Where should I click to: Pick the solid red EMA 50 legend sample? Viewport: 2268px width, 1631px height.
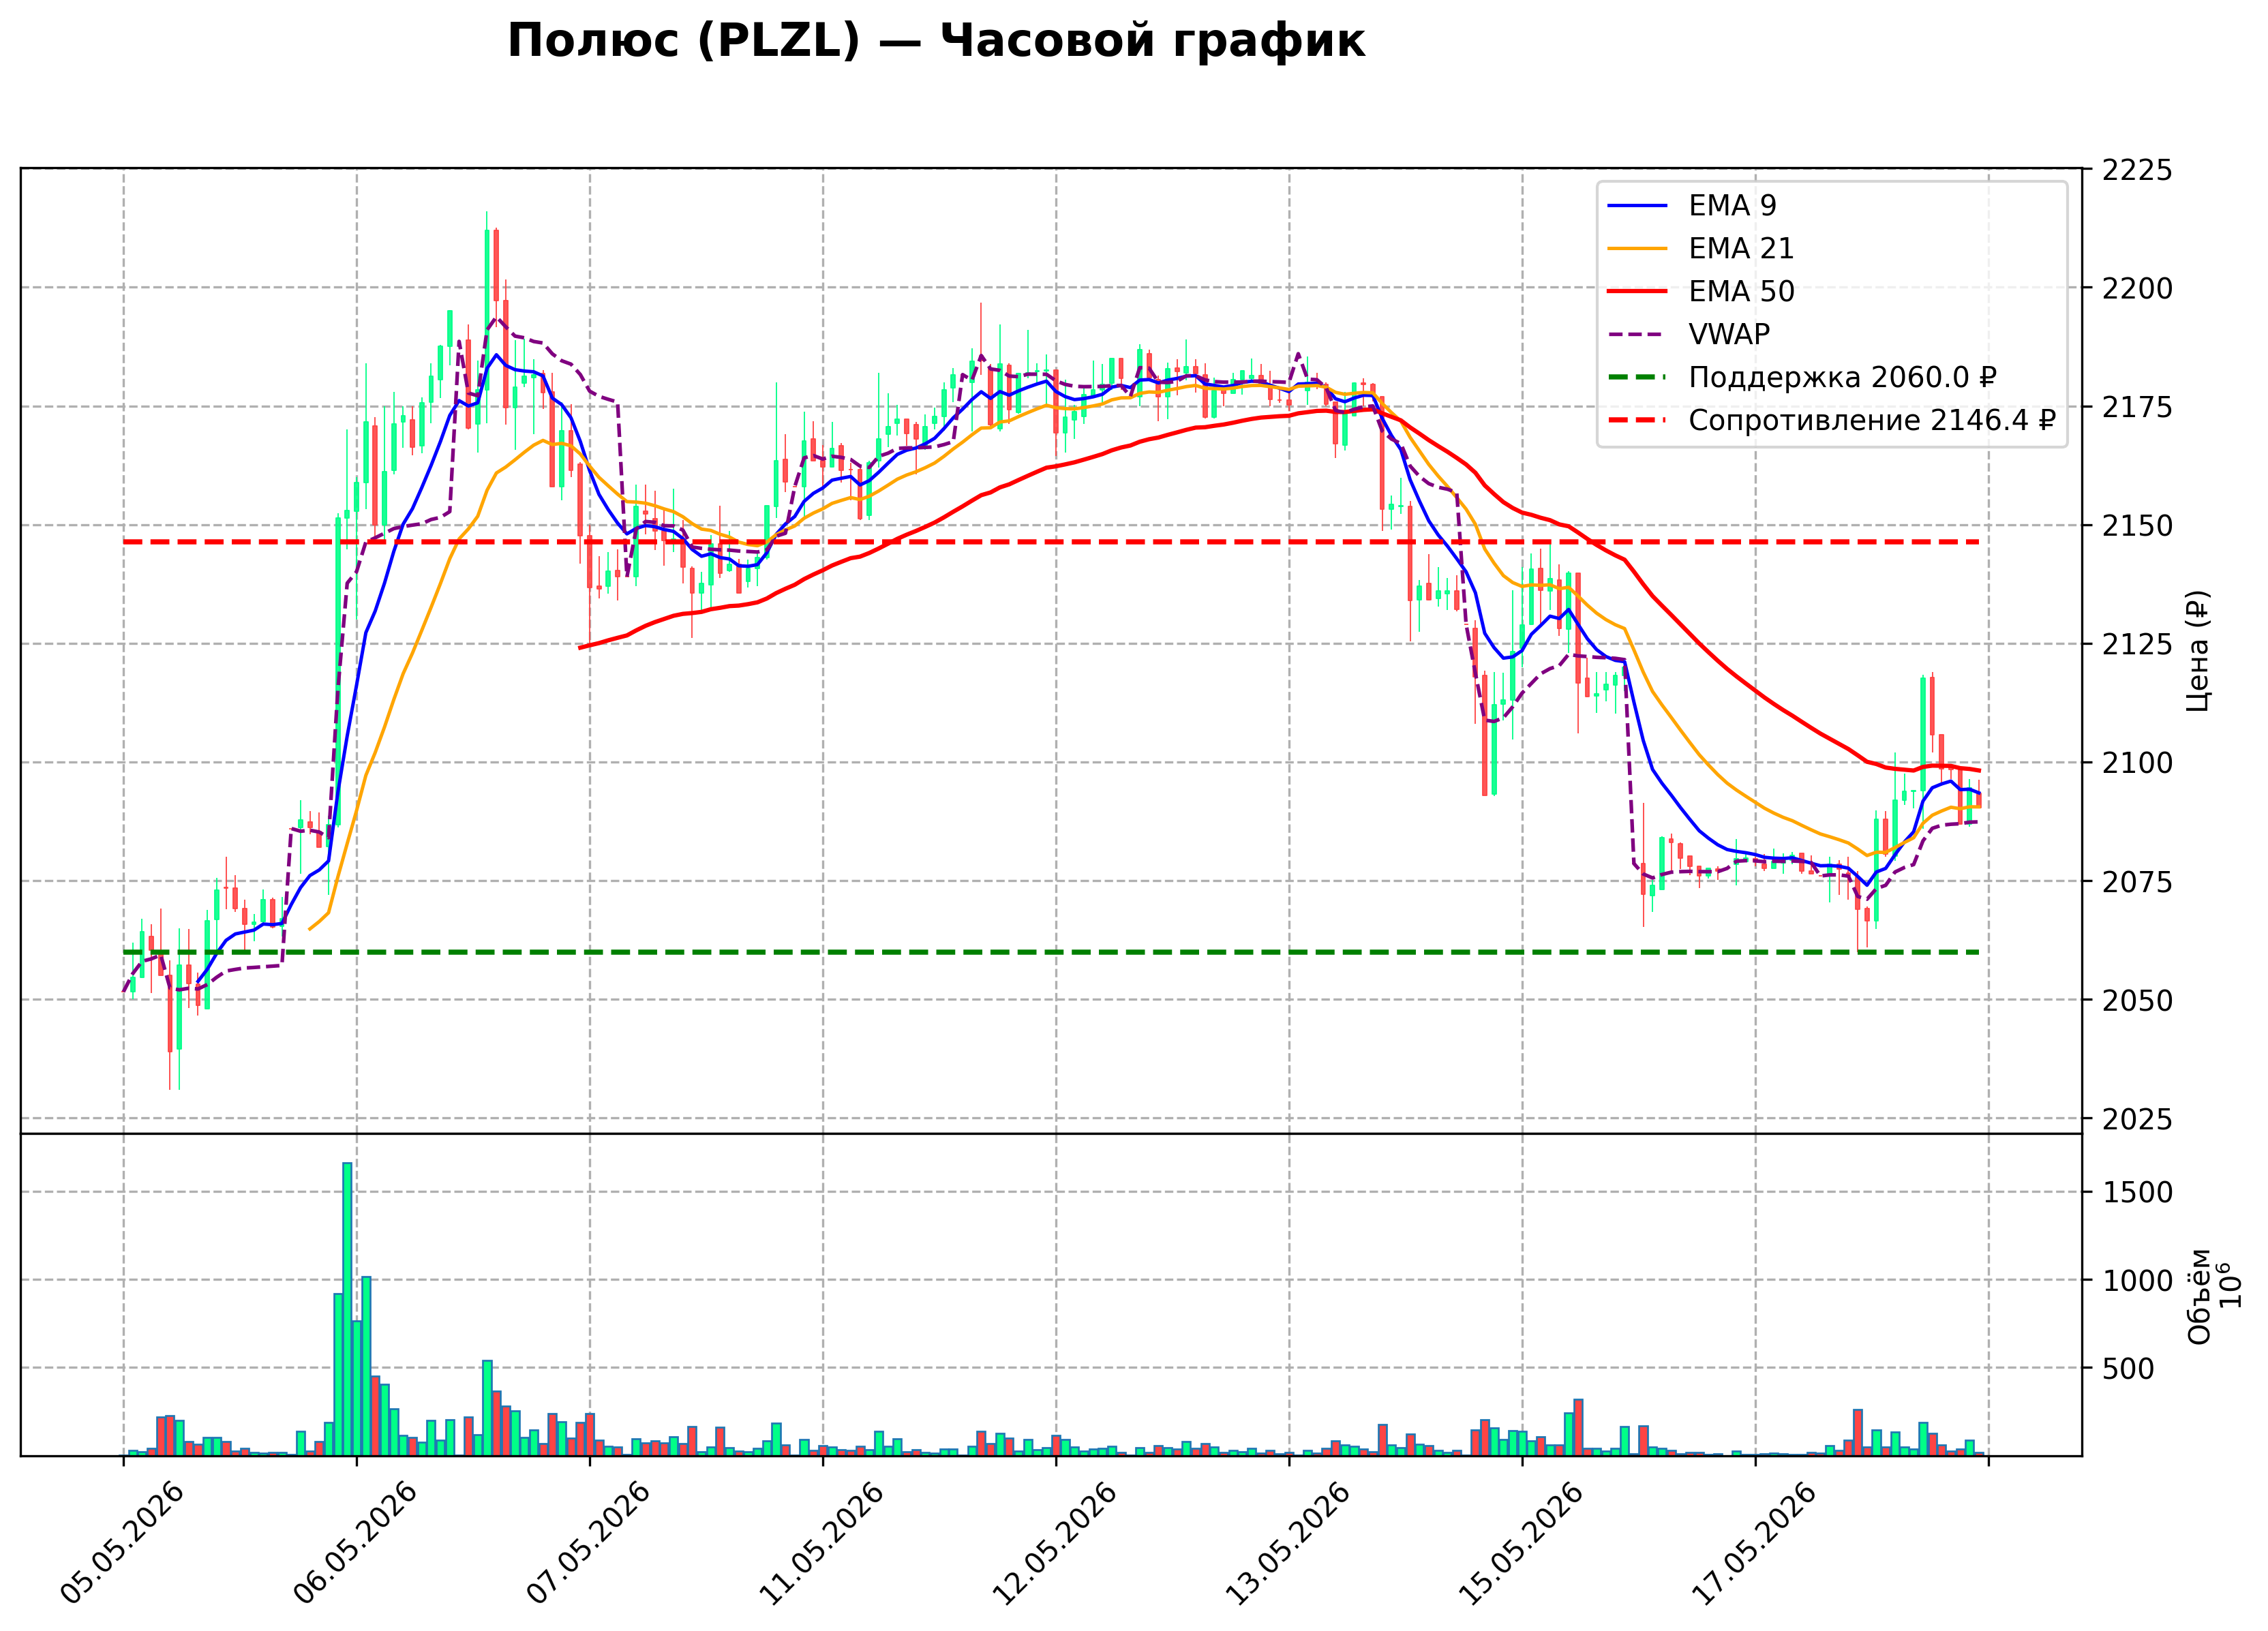point(1637,292)
